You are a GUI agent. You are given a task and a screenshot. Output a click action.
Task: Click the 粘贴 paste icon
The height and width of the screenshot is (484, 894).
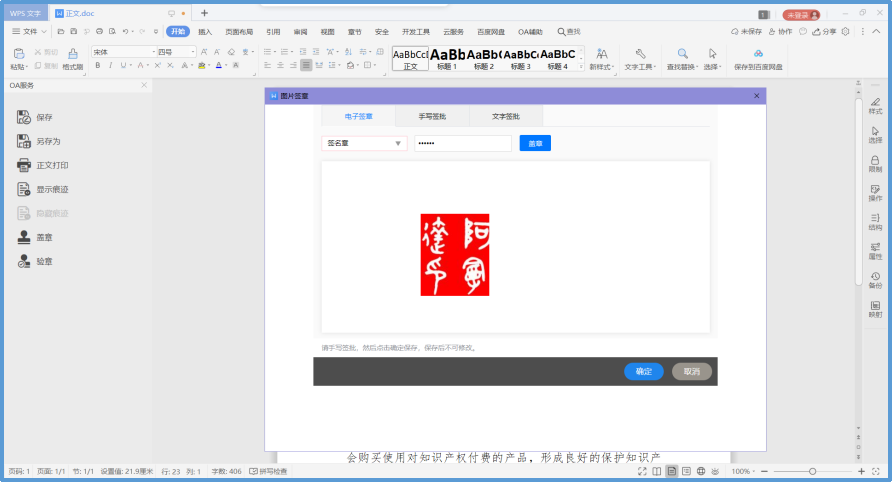click(19, 54)
